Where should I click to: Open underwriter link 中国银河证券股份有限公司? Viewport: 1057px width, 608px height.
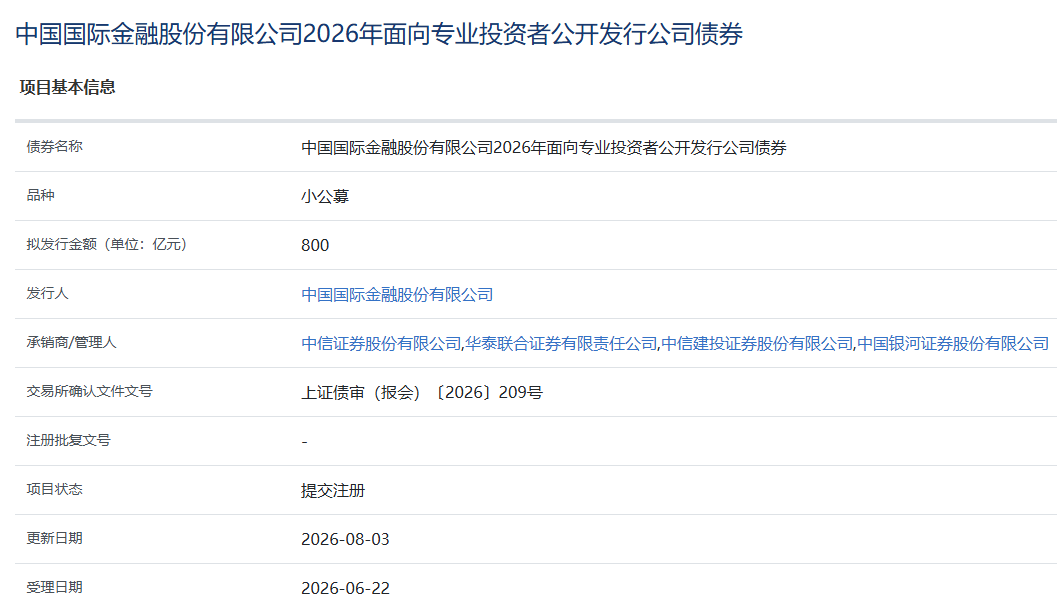(x=953, y=344)
